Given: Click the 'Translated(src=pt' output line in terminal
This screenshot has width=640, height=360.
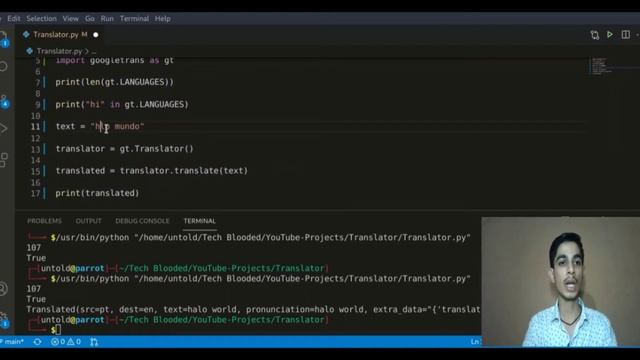Looking at the screenshot, I should tap(253, 309).
